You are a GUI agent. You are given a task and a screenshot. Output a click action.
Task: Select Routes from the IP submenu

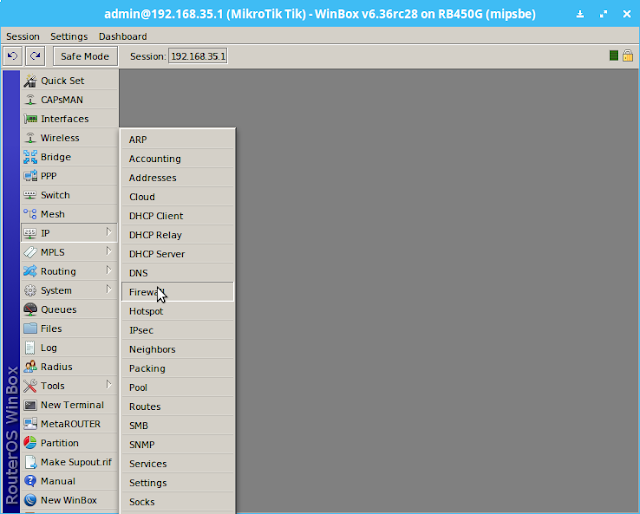pyautogui.click(x=178, y=407)
